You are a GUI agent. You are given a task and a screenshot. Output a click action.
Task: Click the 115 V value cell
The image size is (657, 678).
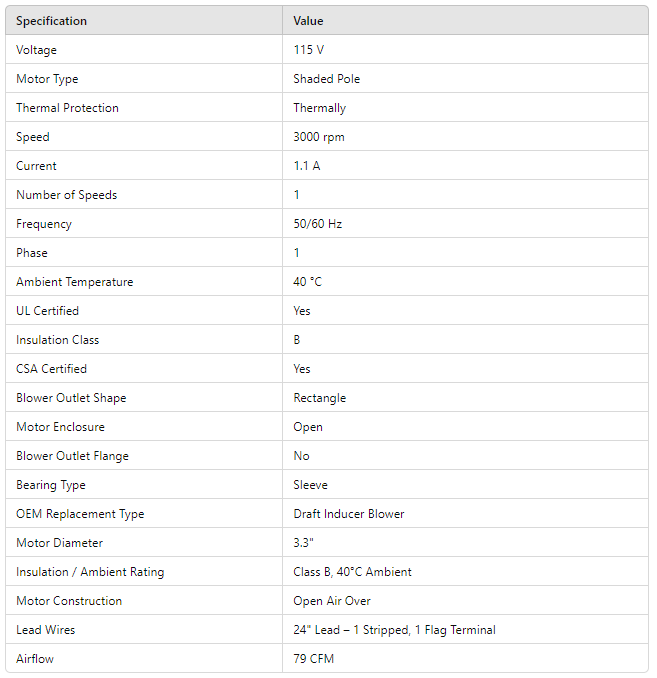[308, 50]
